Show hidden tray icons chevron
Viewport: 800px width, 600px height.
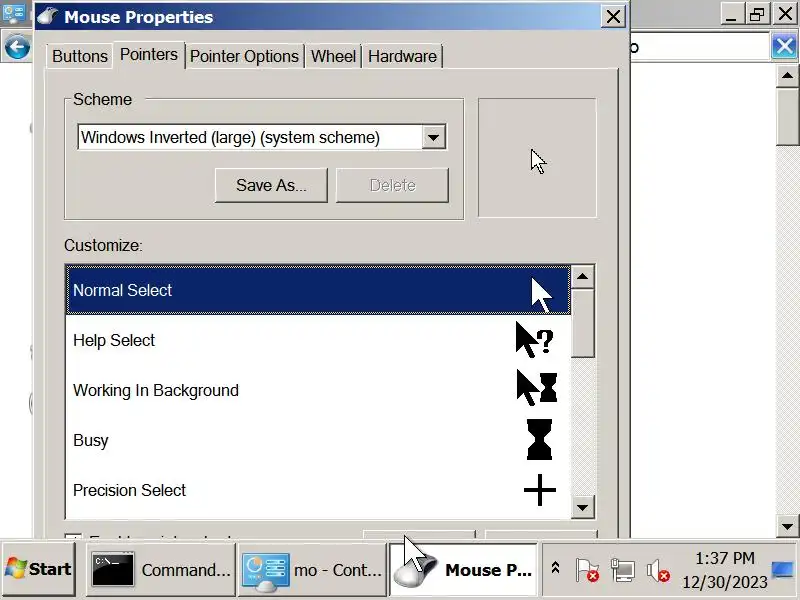[556, 568]
